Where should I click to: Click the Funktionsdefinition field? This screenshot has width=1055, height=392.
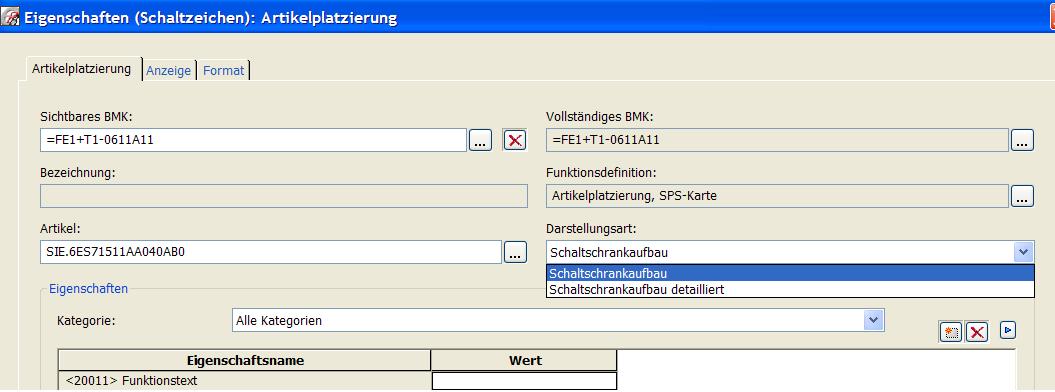(778, 196)
